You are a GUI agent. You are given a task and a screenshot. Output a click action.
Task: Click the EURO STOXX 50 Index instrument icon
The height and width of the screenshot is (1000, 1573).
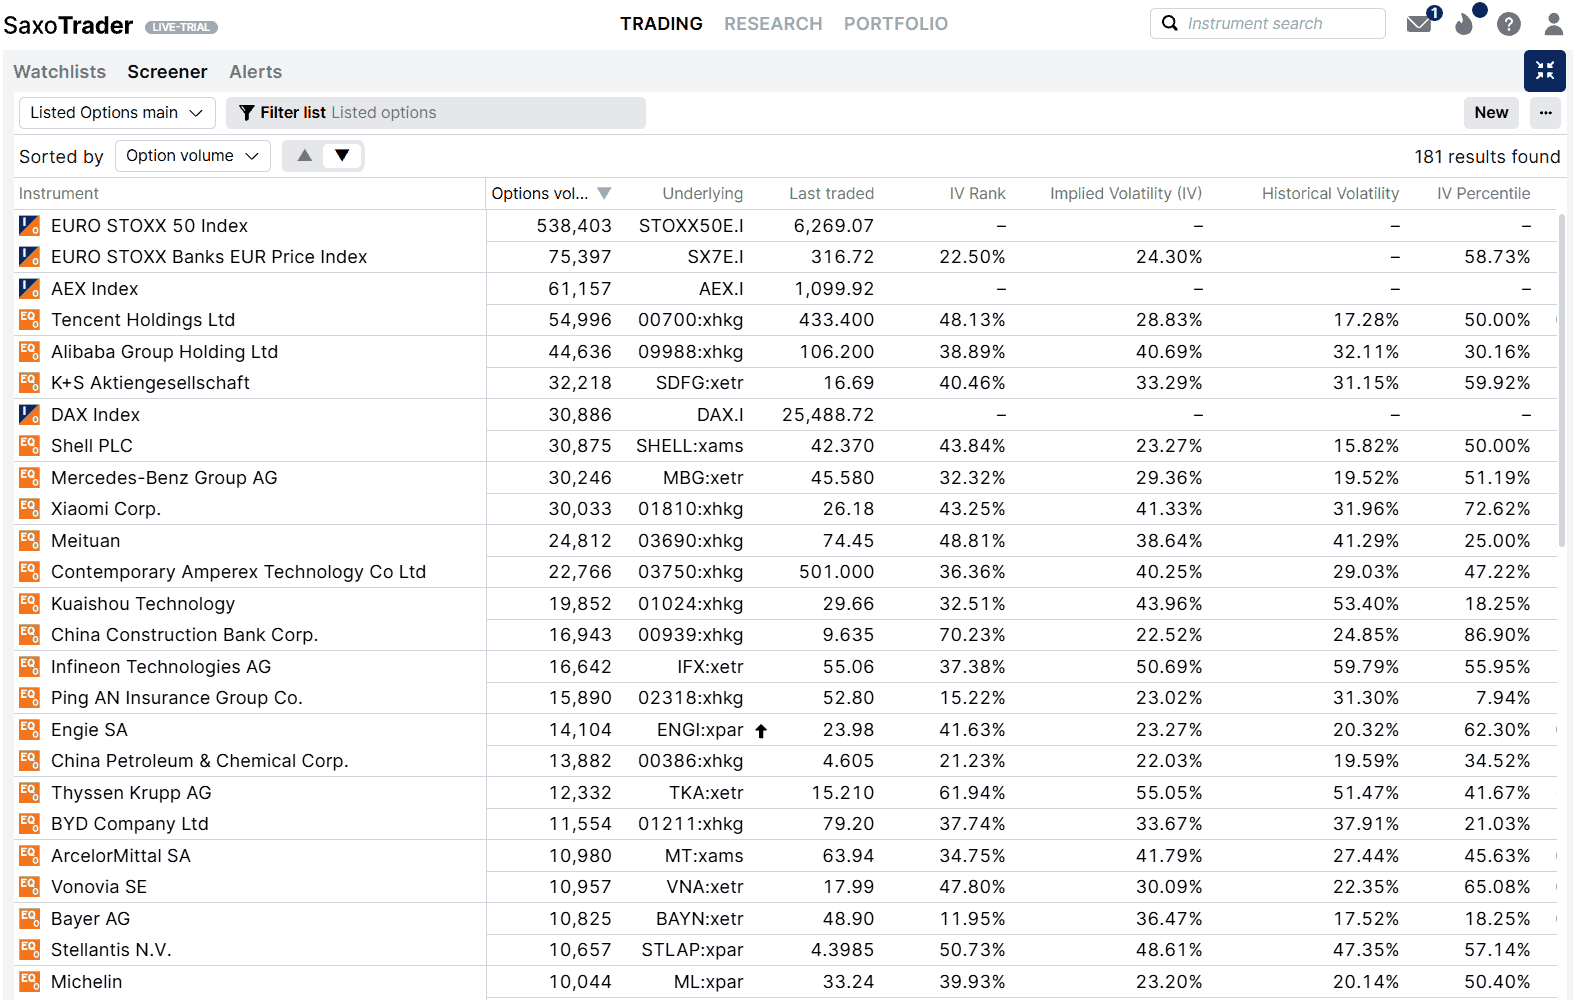[29, 226]
